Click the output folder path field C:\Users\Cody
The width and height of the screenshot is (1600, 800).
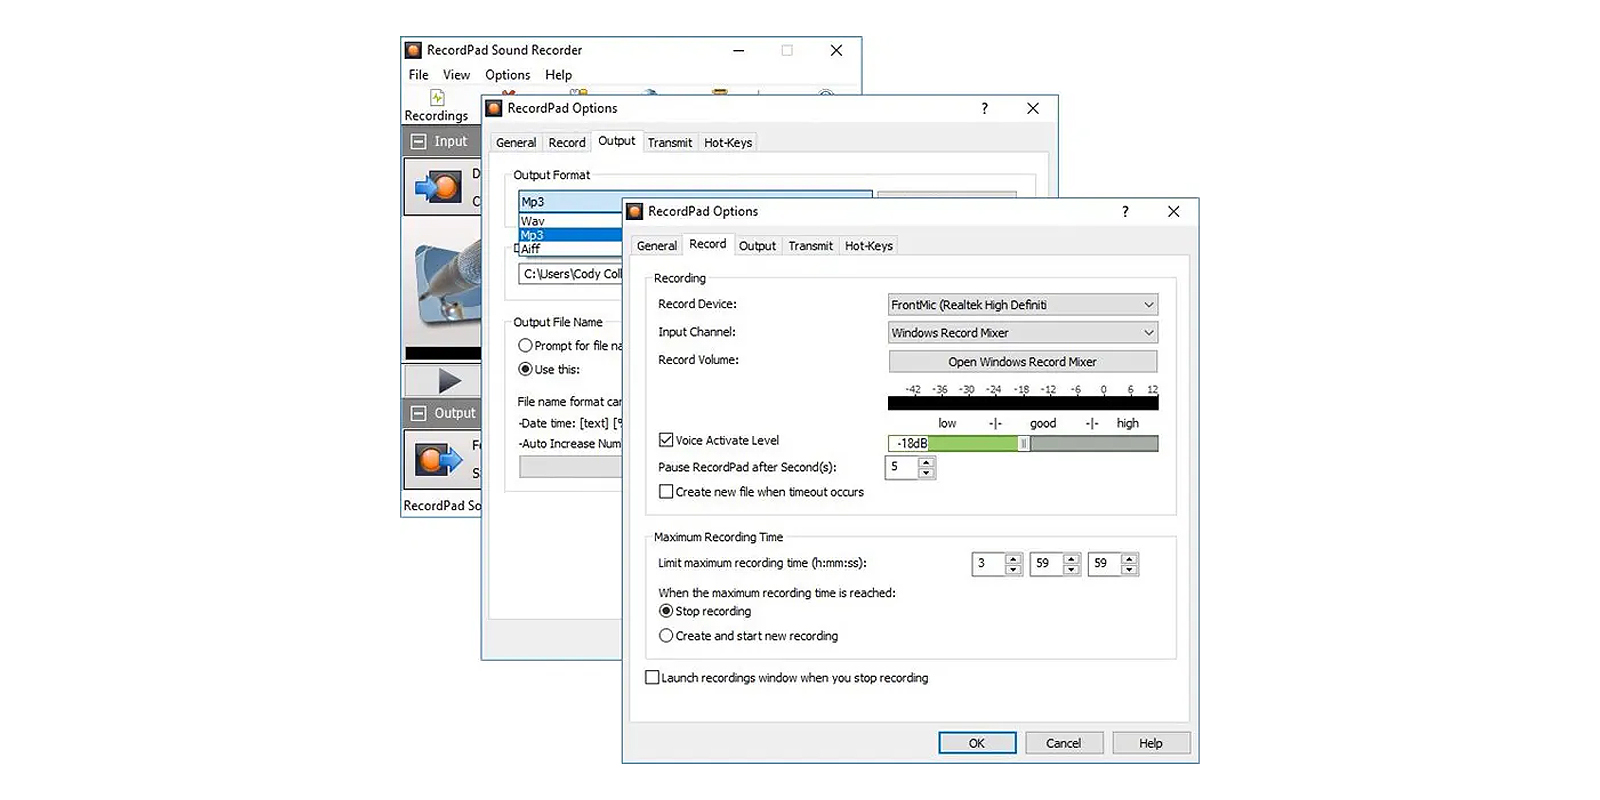click(570, 274)
